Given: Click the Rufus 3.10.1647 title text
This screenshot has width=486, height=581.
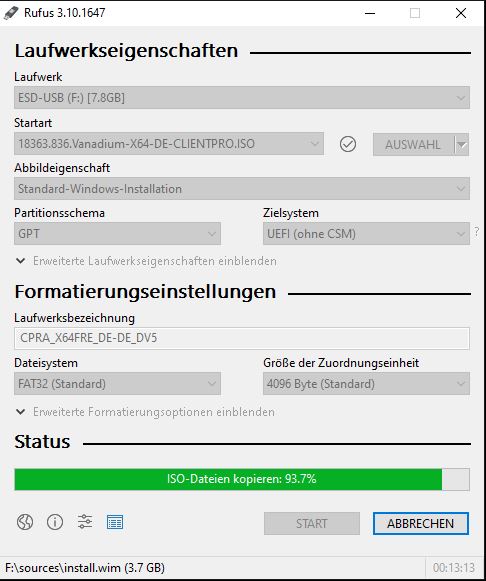Looking at the screenshot, I should coord(64,13).
